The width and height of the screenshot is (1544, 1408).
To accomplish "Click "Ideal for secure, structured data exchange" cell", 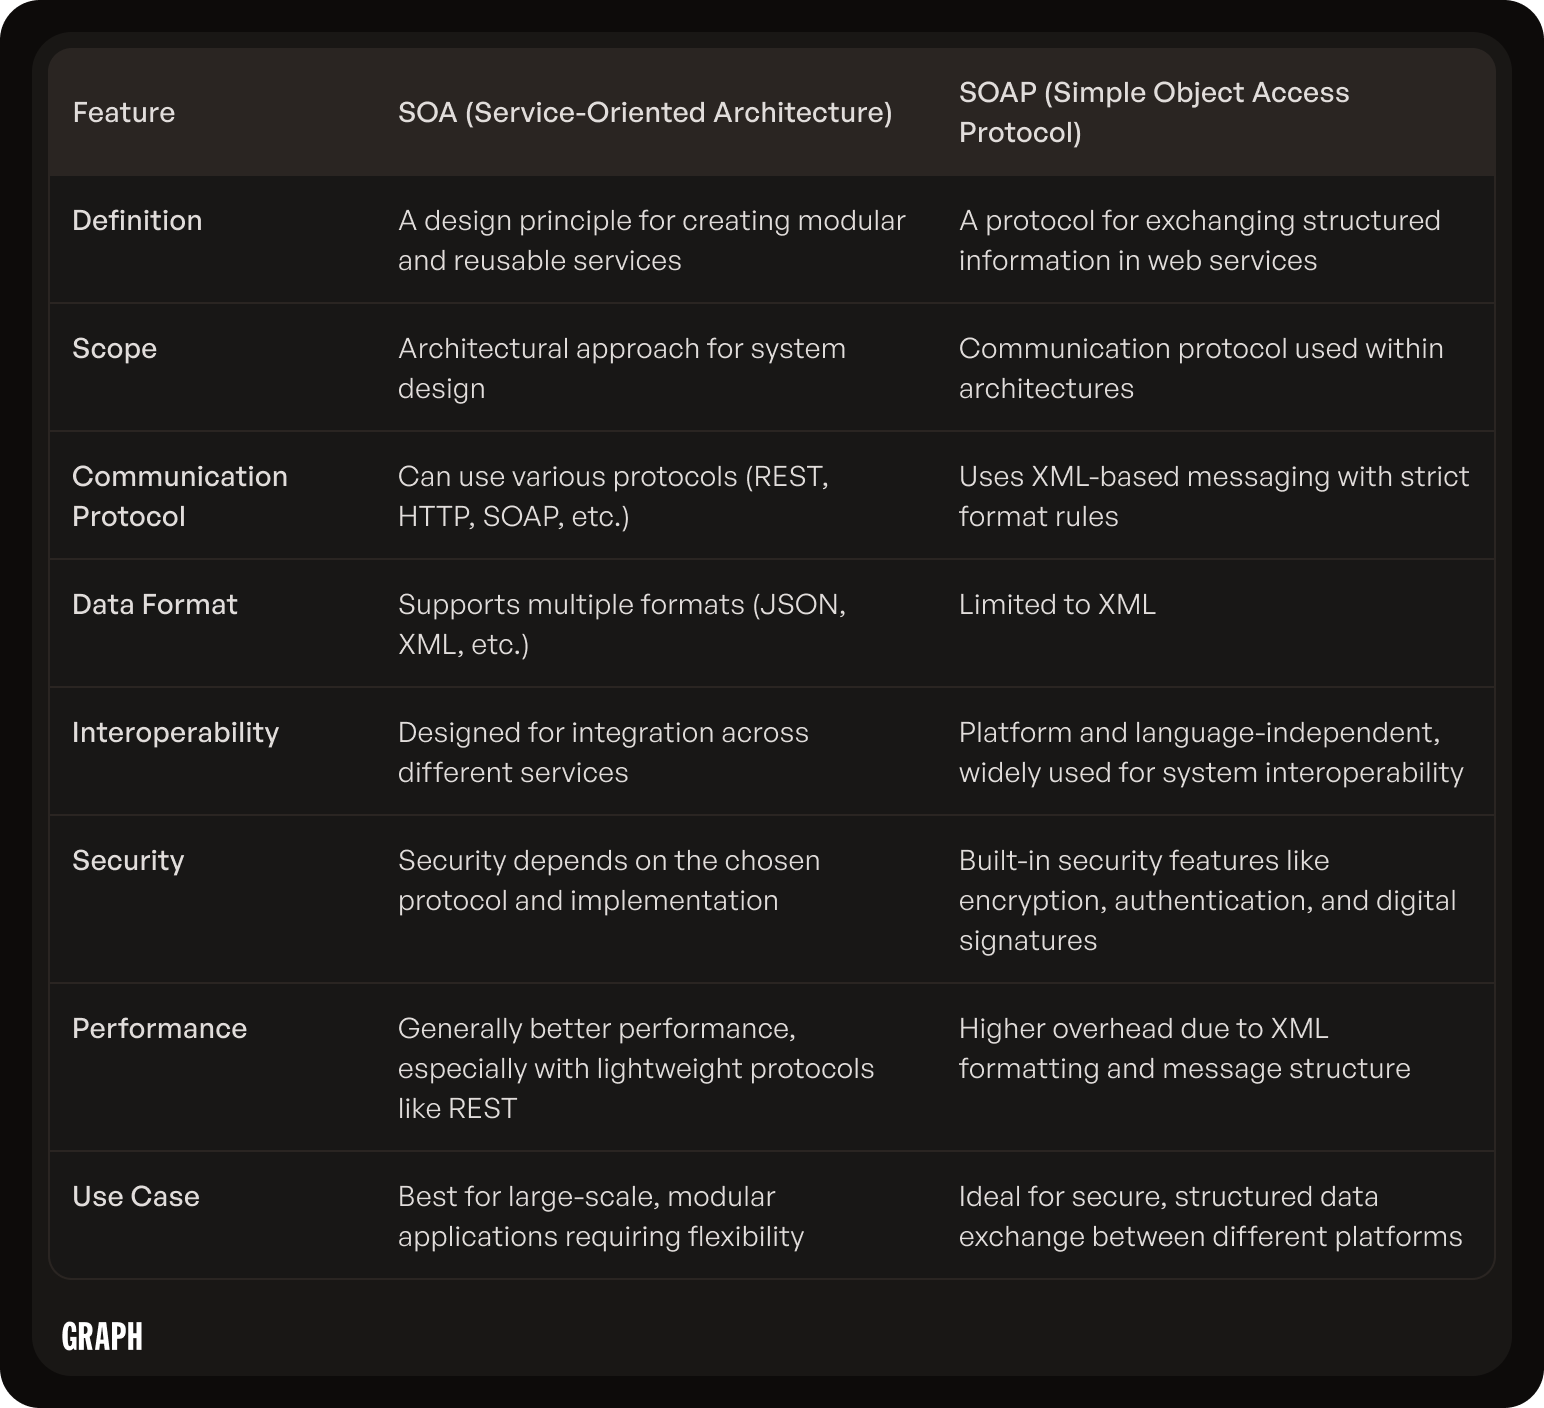I will coord(1210,1216).
